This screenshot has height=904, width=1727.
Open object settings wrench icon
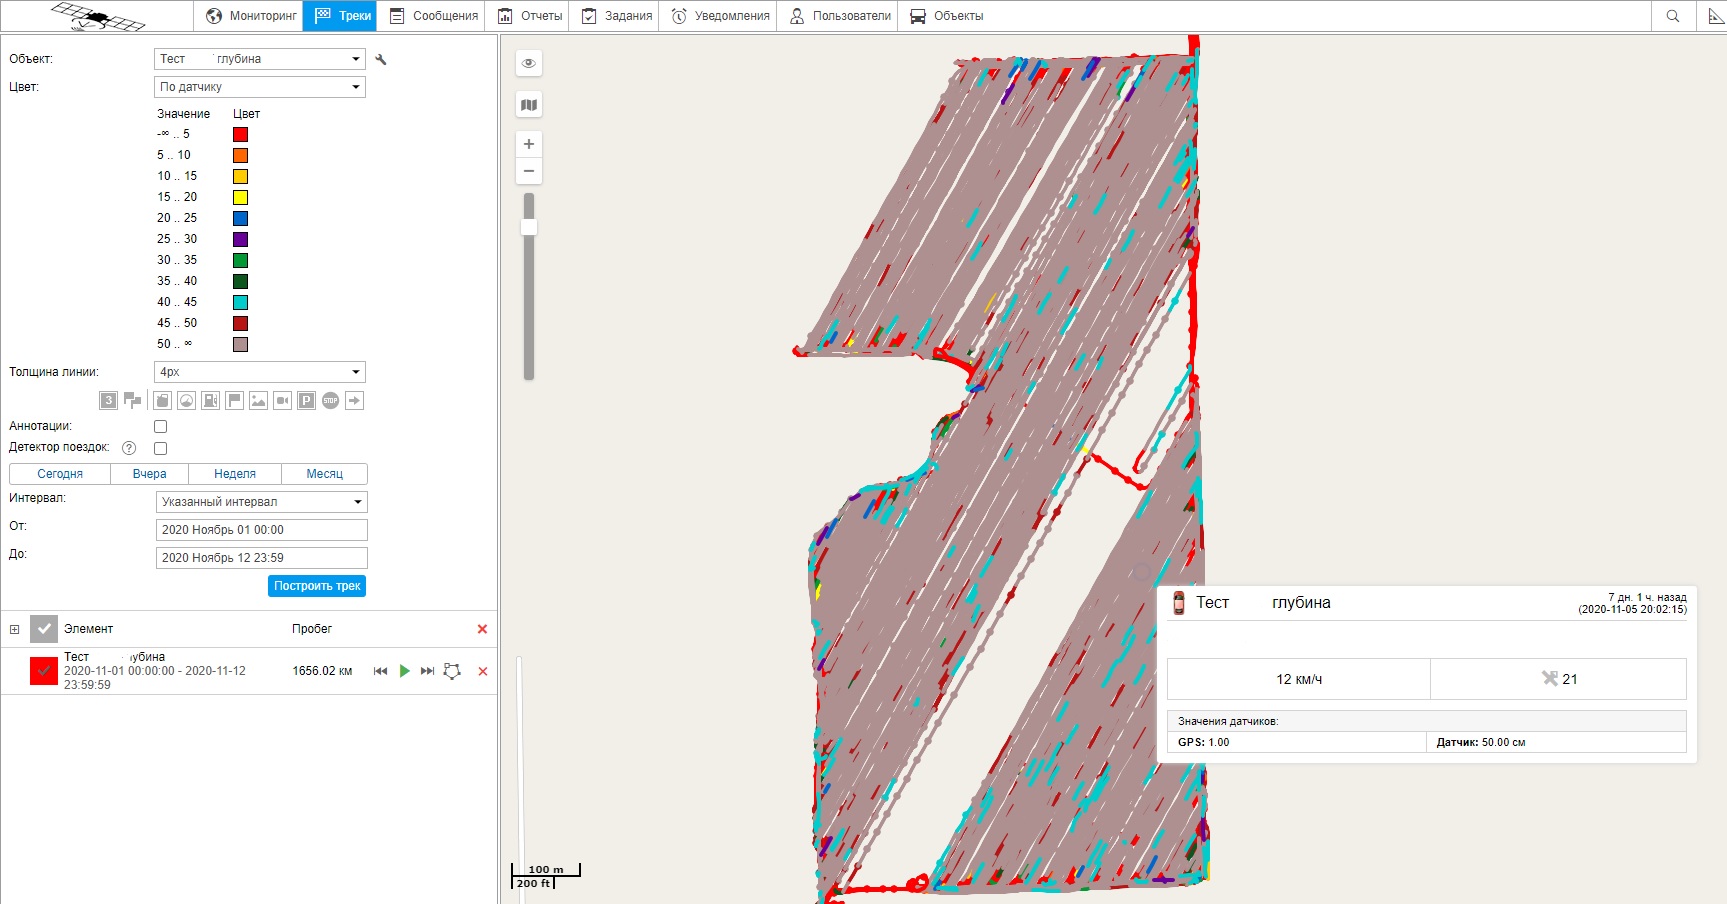(381, 60)
